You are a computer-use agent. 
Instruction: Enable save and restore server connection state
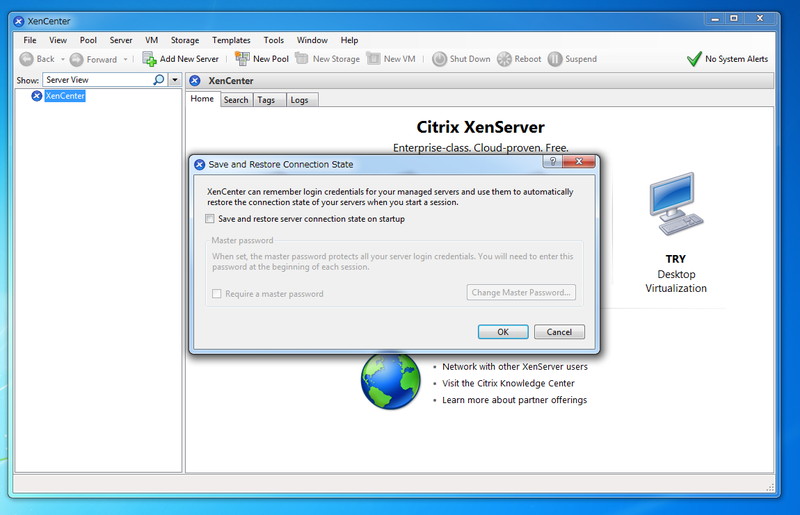(210, 219)
